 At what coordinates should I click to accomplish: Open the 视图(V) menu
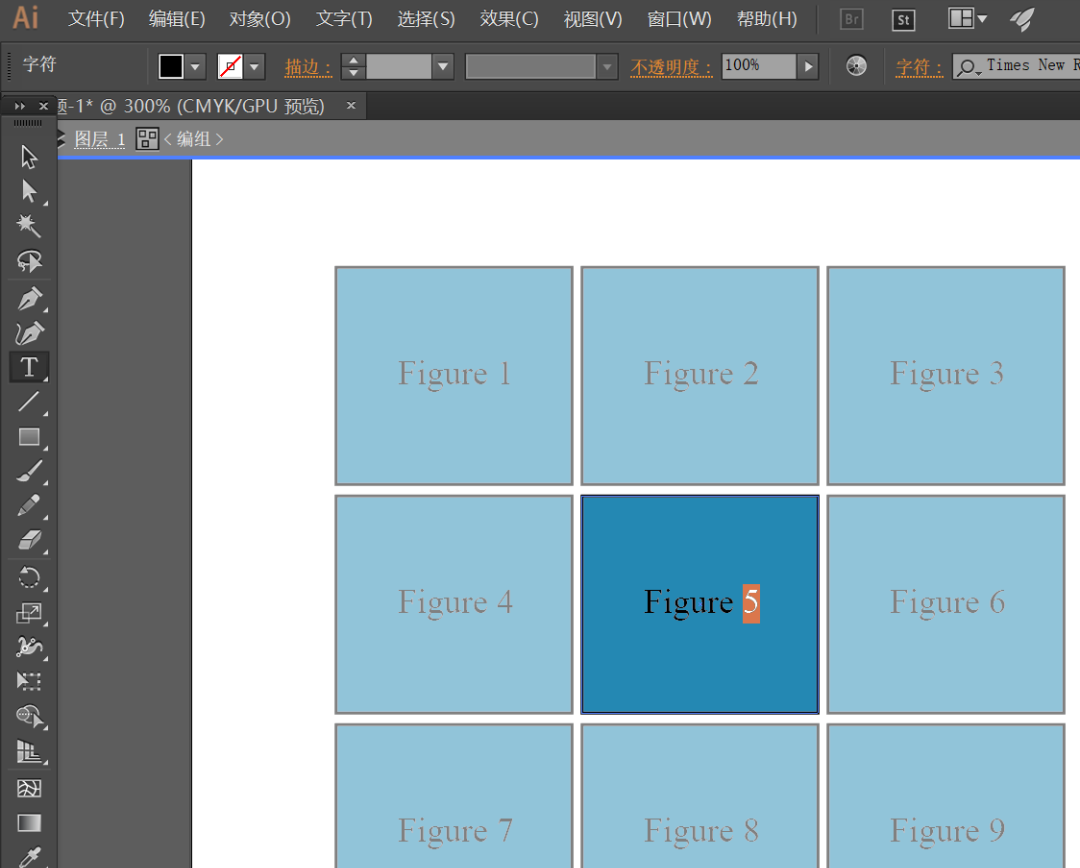(x=592, y=19)
